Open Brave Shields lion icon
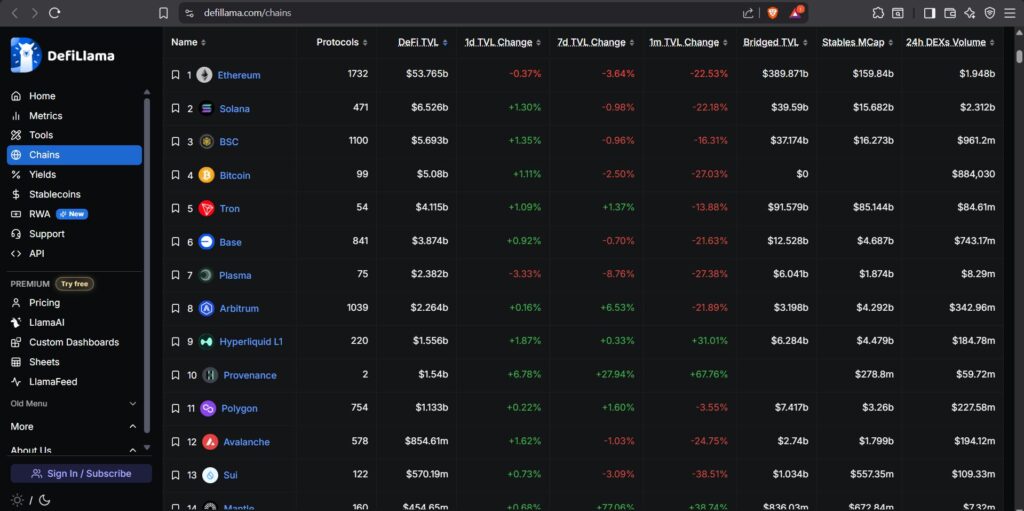Screen dimensions: 1024x511 point(773,13)
